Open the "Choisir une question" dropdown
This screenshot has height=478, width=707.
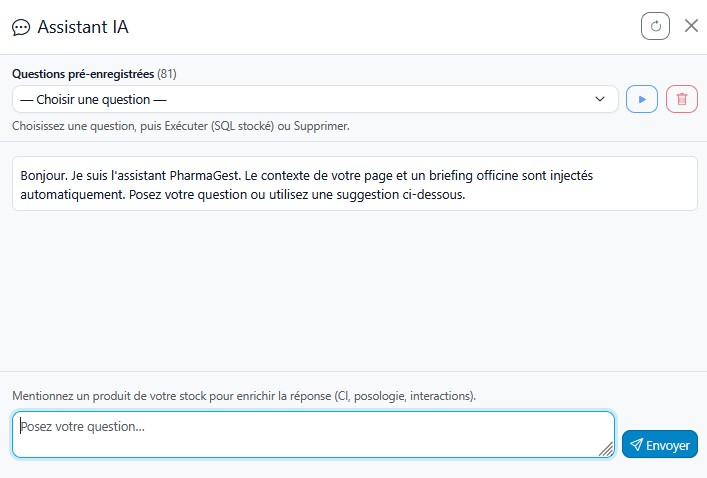pyautogui.click(x=315, y=99)
